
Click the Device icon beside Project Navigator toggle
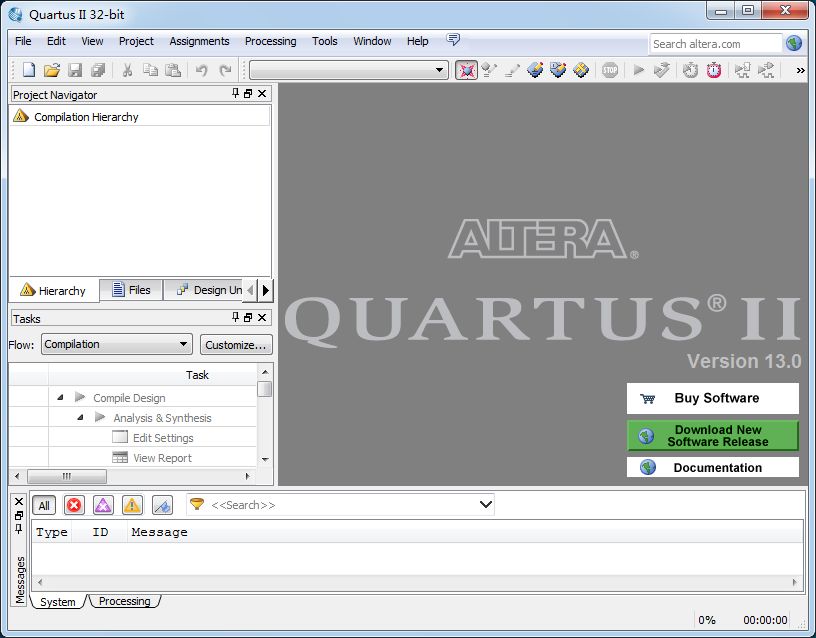(x=489, y=70)
